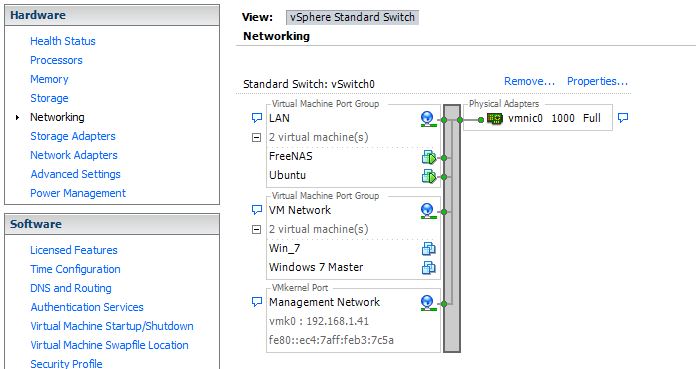Open Health Status hardware page
The height and width of the screenshot is (369, 696).
pos(63,41)
